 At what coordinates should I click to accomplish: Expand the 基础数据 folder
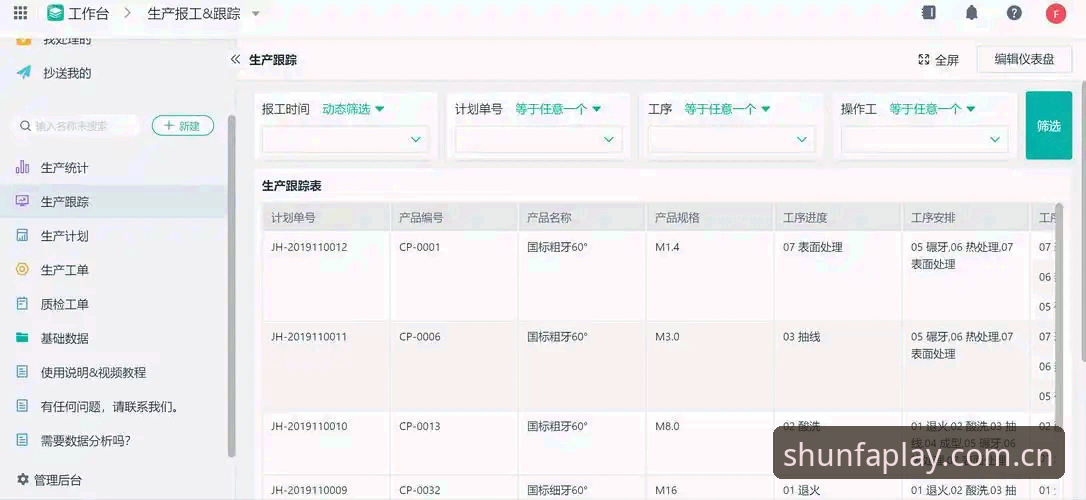[64, 339]
